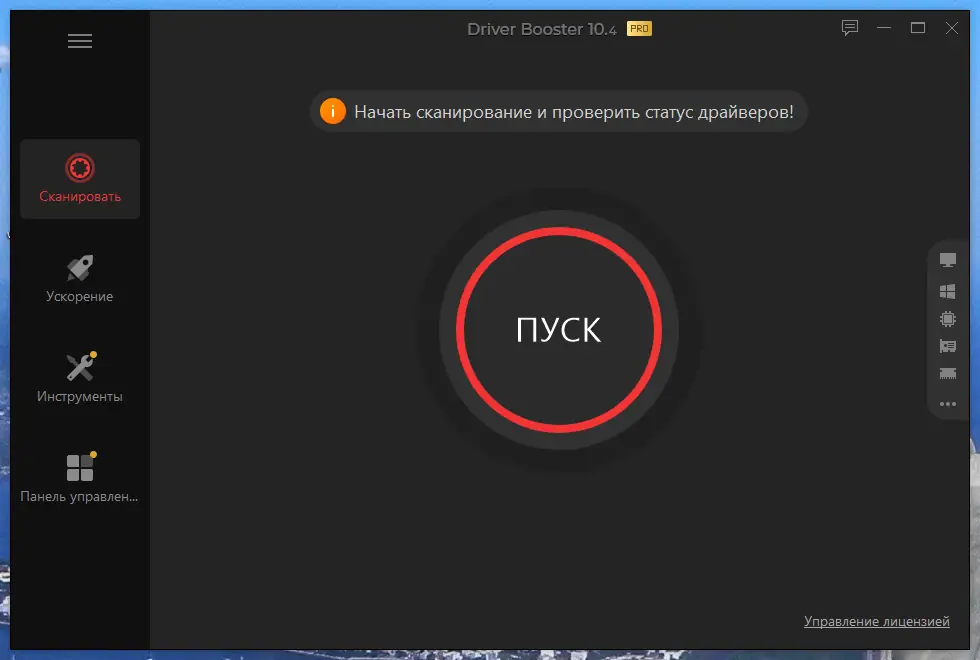This screenshot has height=660, width=980.
Task: Click the Управление лицензией link
Action: [876, 621]
